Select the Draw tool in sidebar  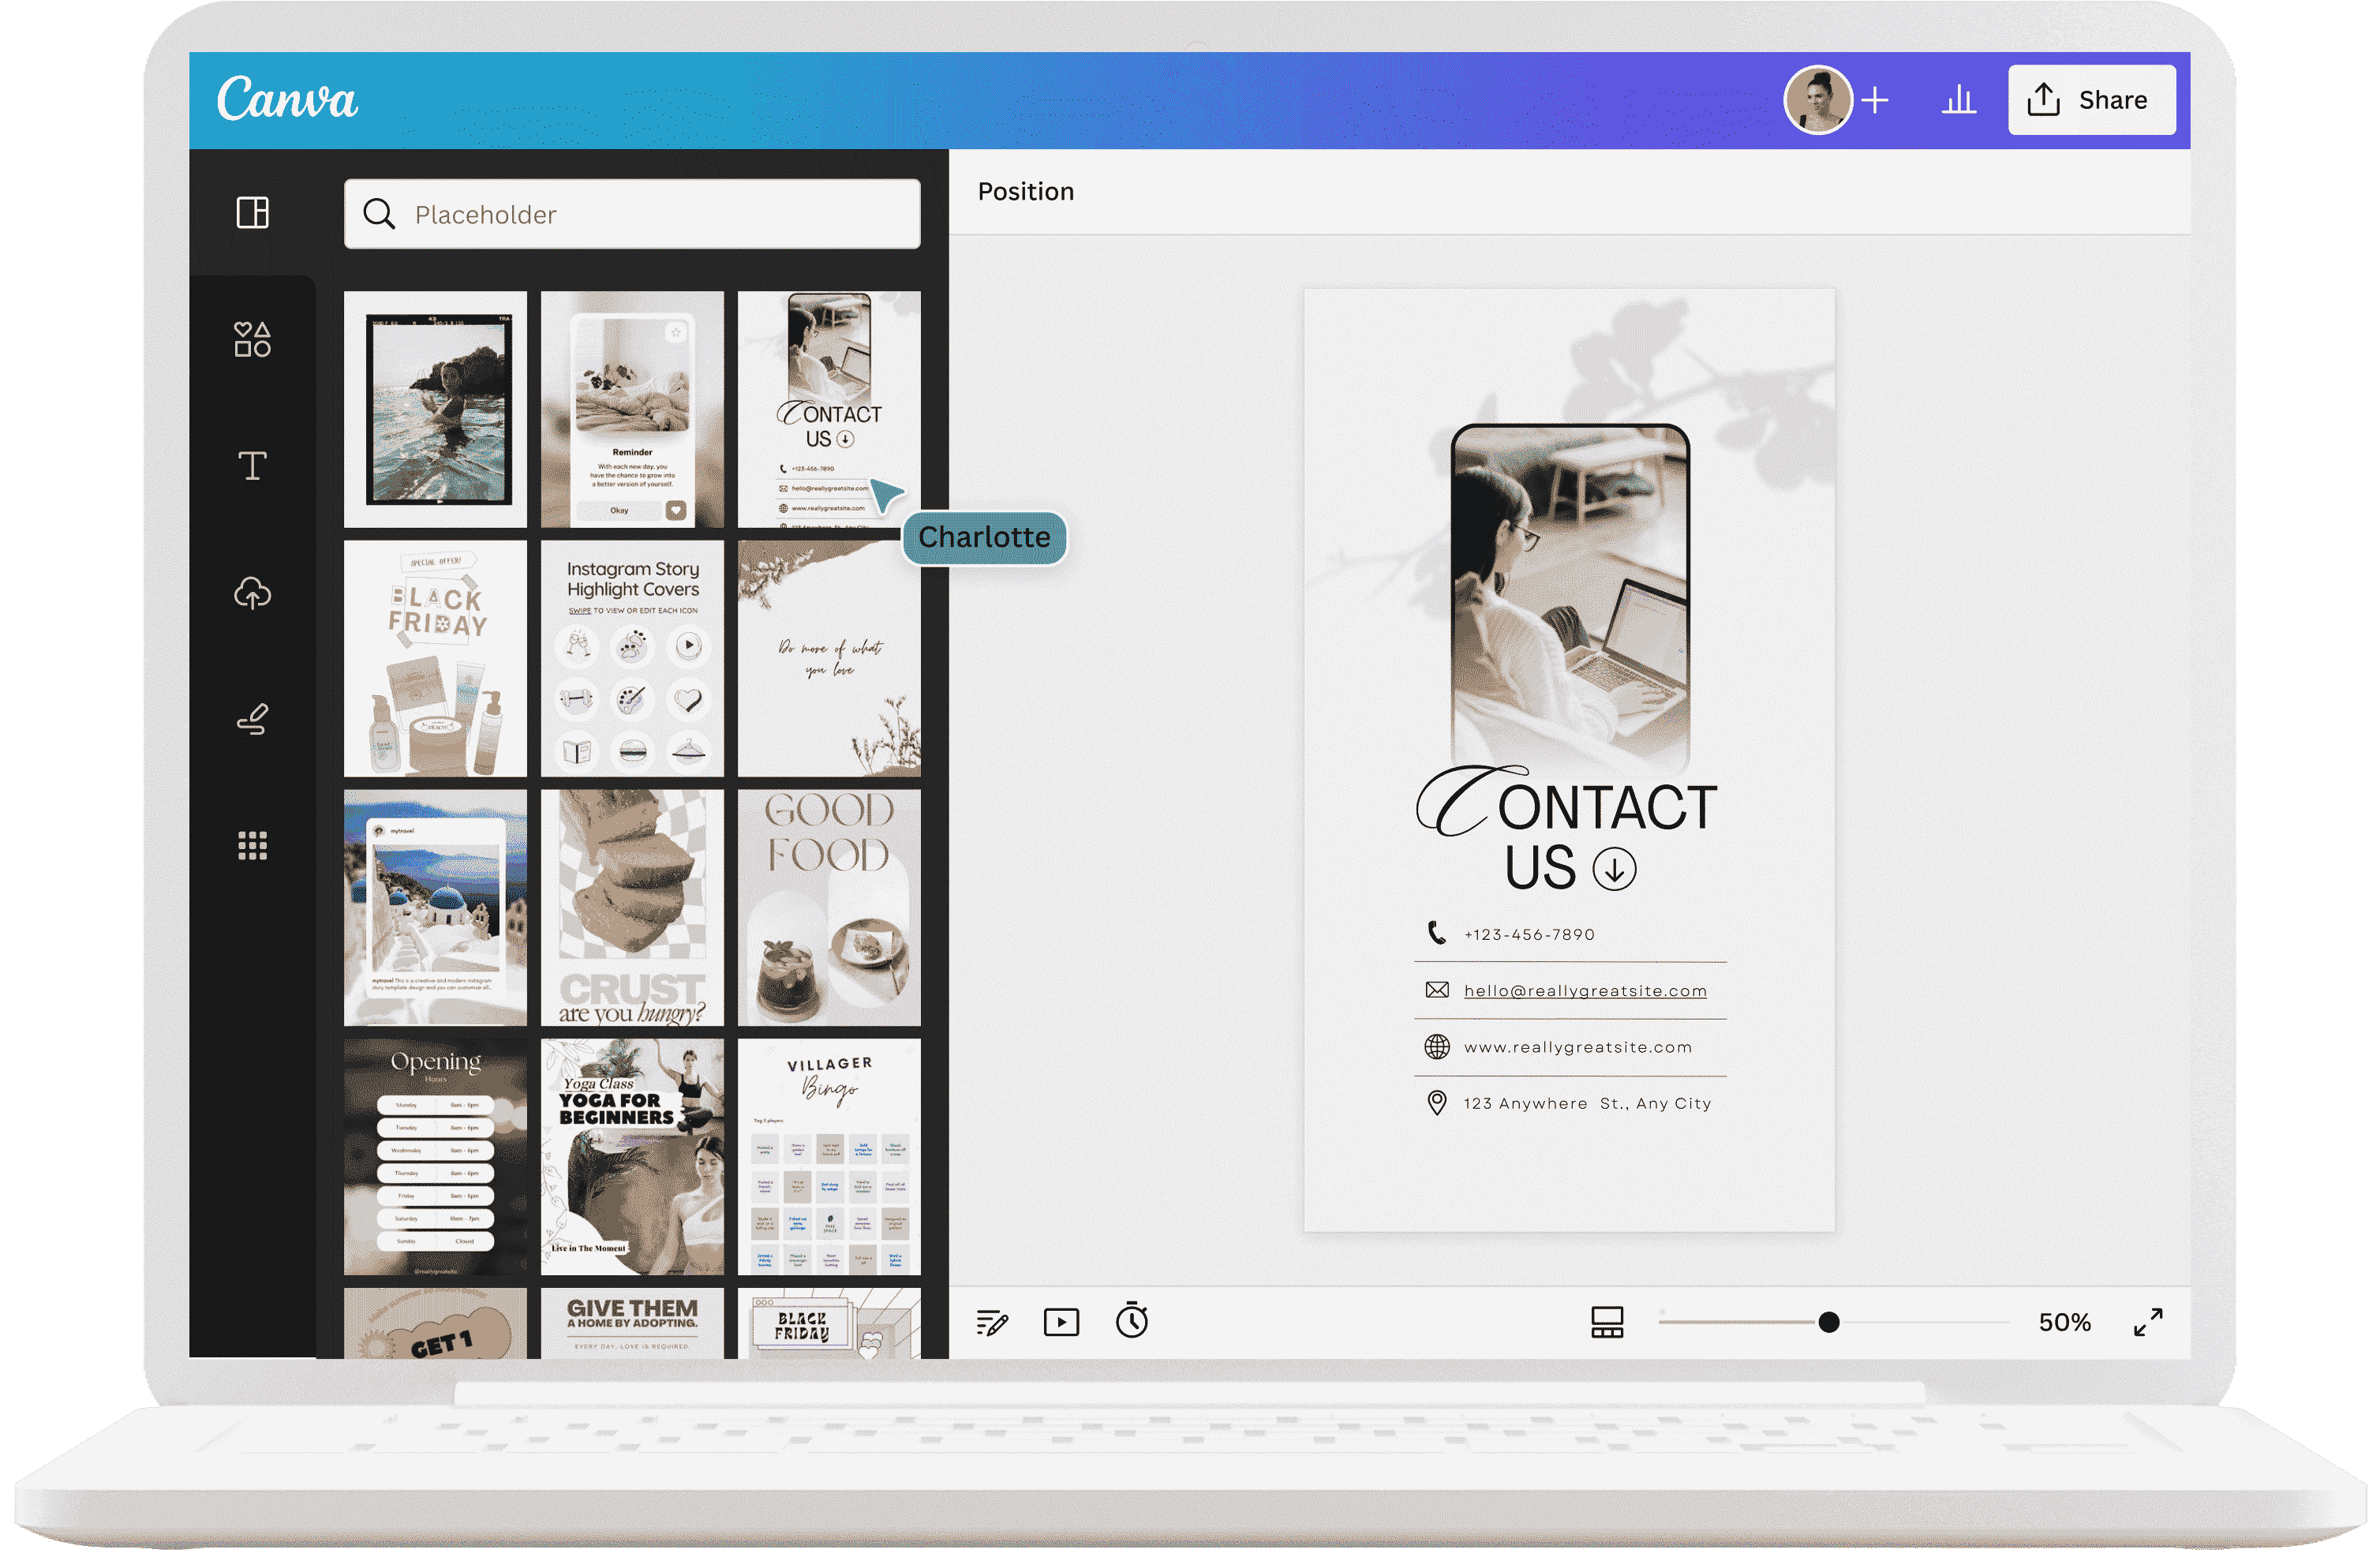tap(252, 719)
